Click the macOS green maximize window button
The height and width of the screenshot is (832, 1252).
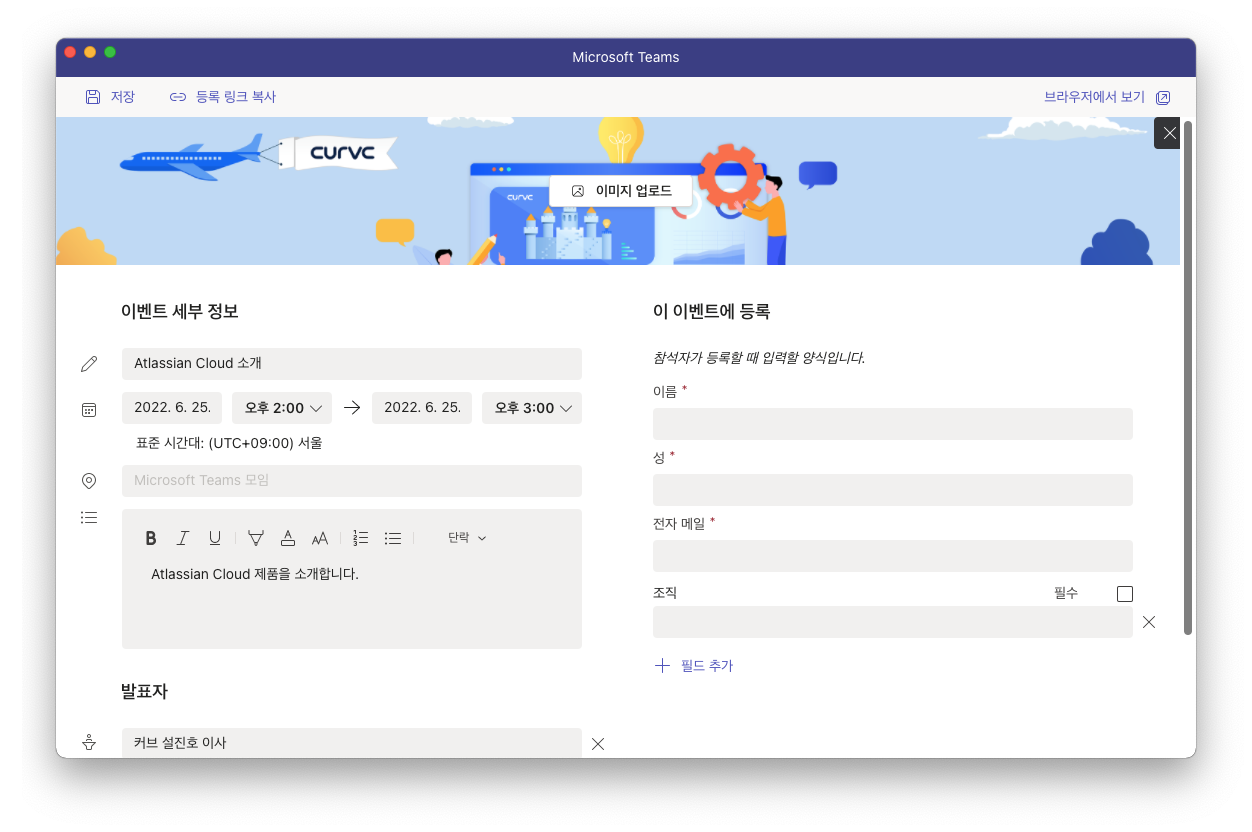(x=110, y=52)
